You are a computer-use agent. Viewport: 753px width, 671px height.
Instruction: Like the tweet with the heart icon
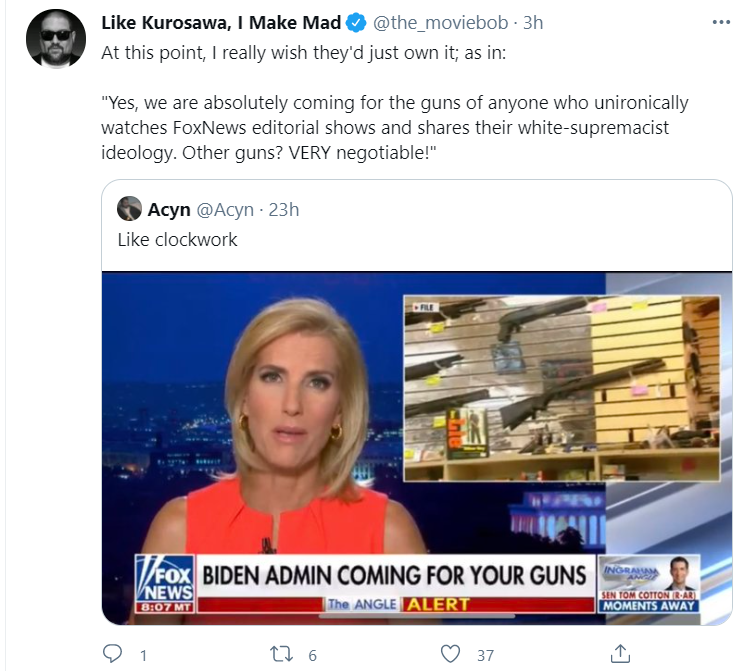[450, 654]
